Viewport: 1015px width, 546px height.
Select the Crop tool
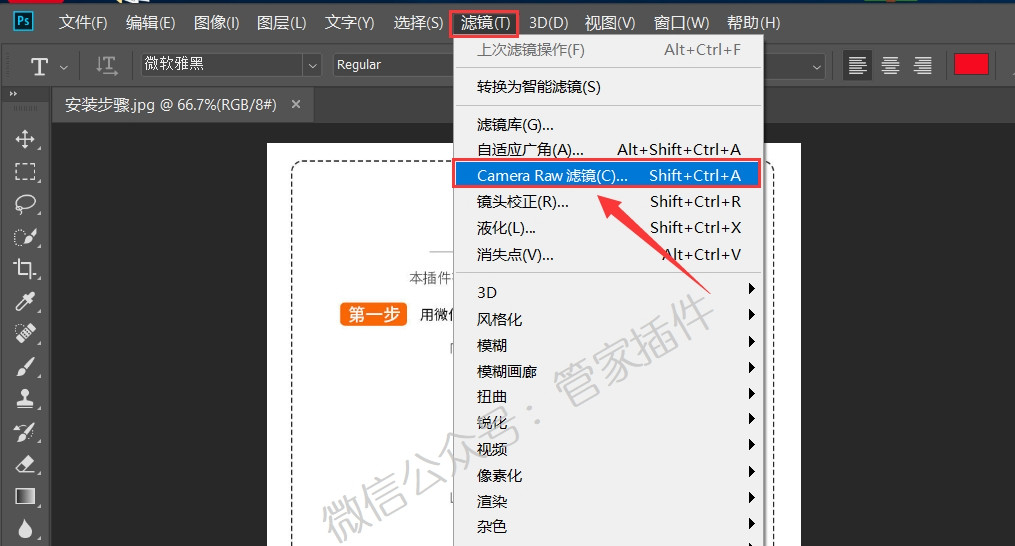25,269
